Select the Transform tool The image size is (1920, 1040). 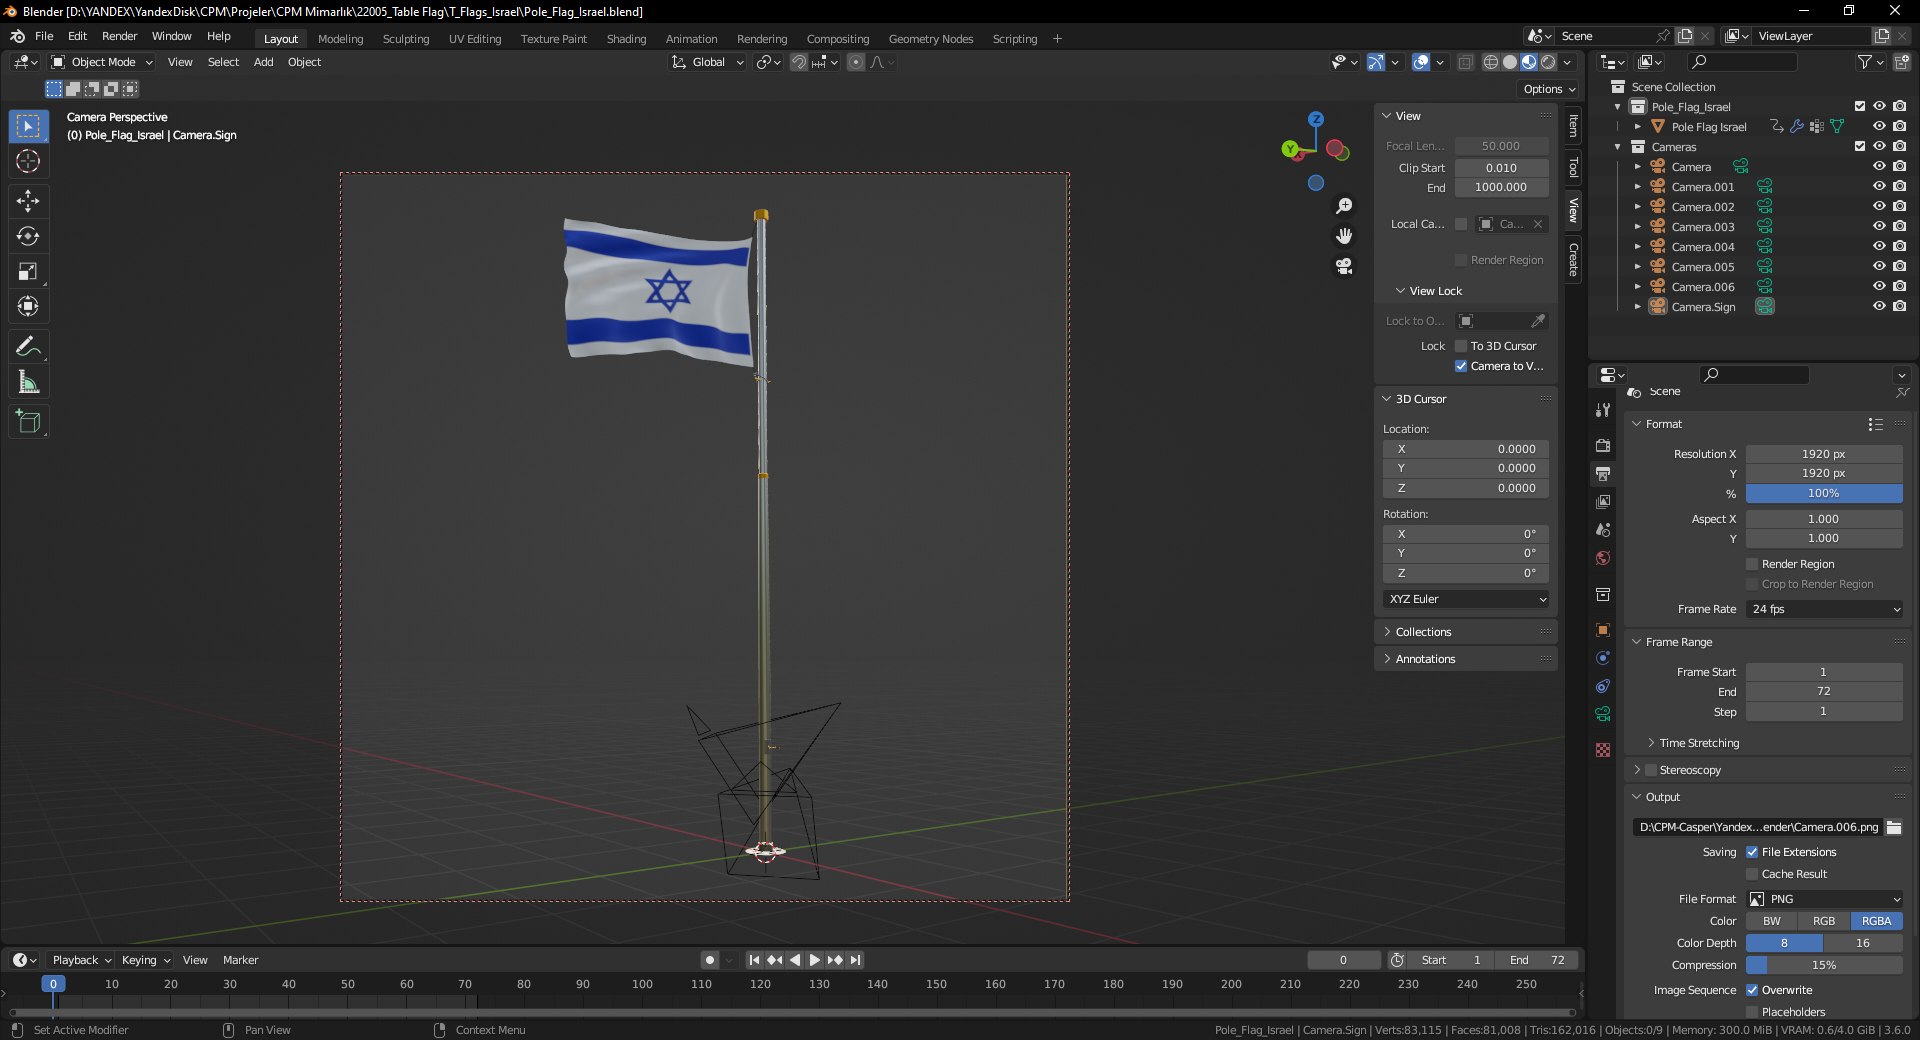[28, 306]
